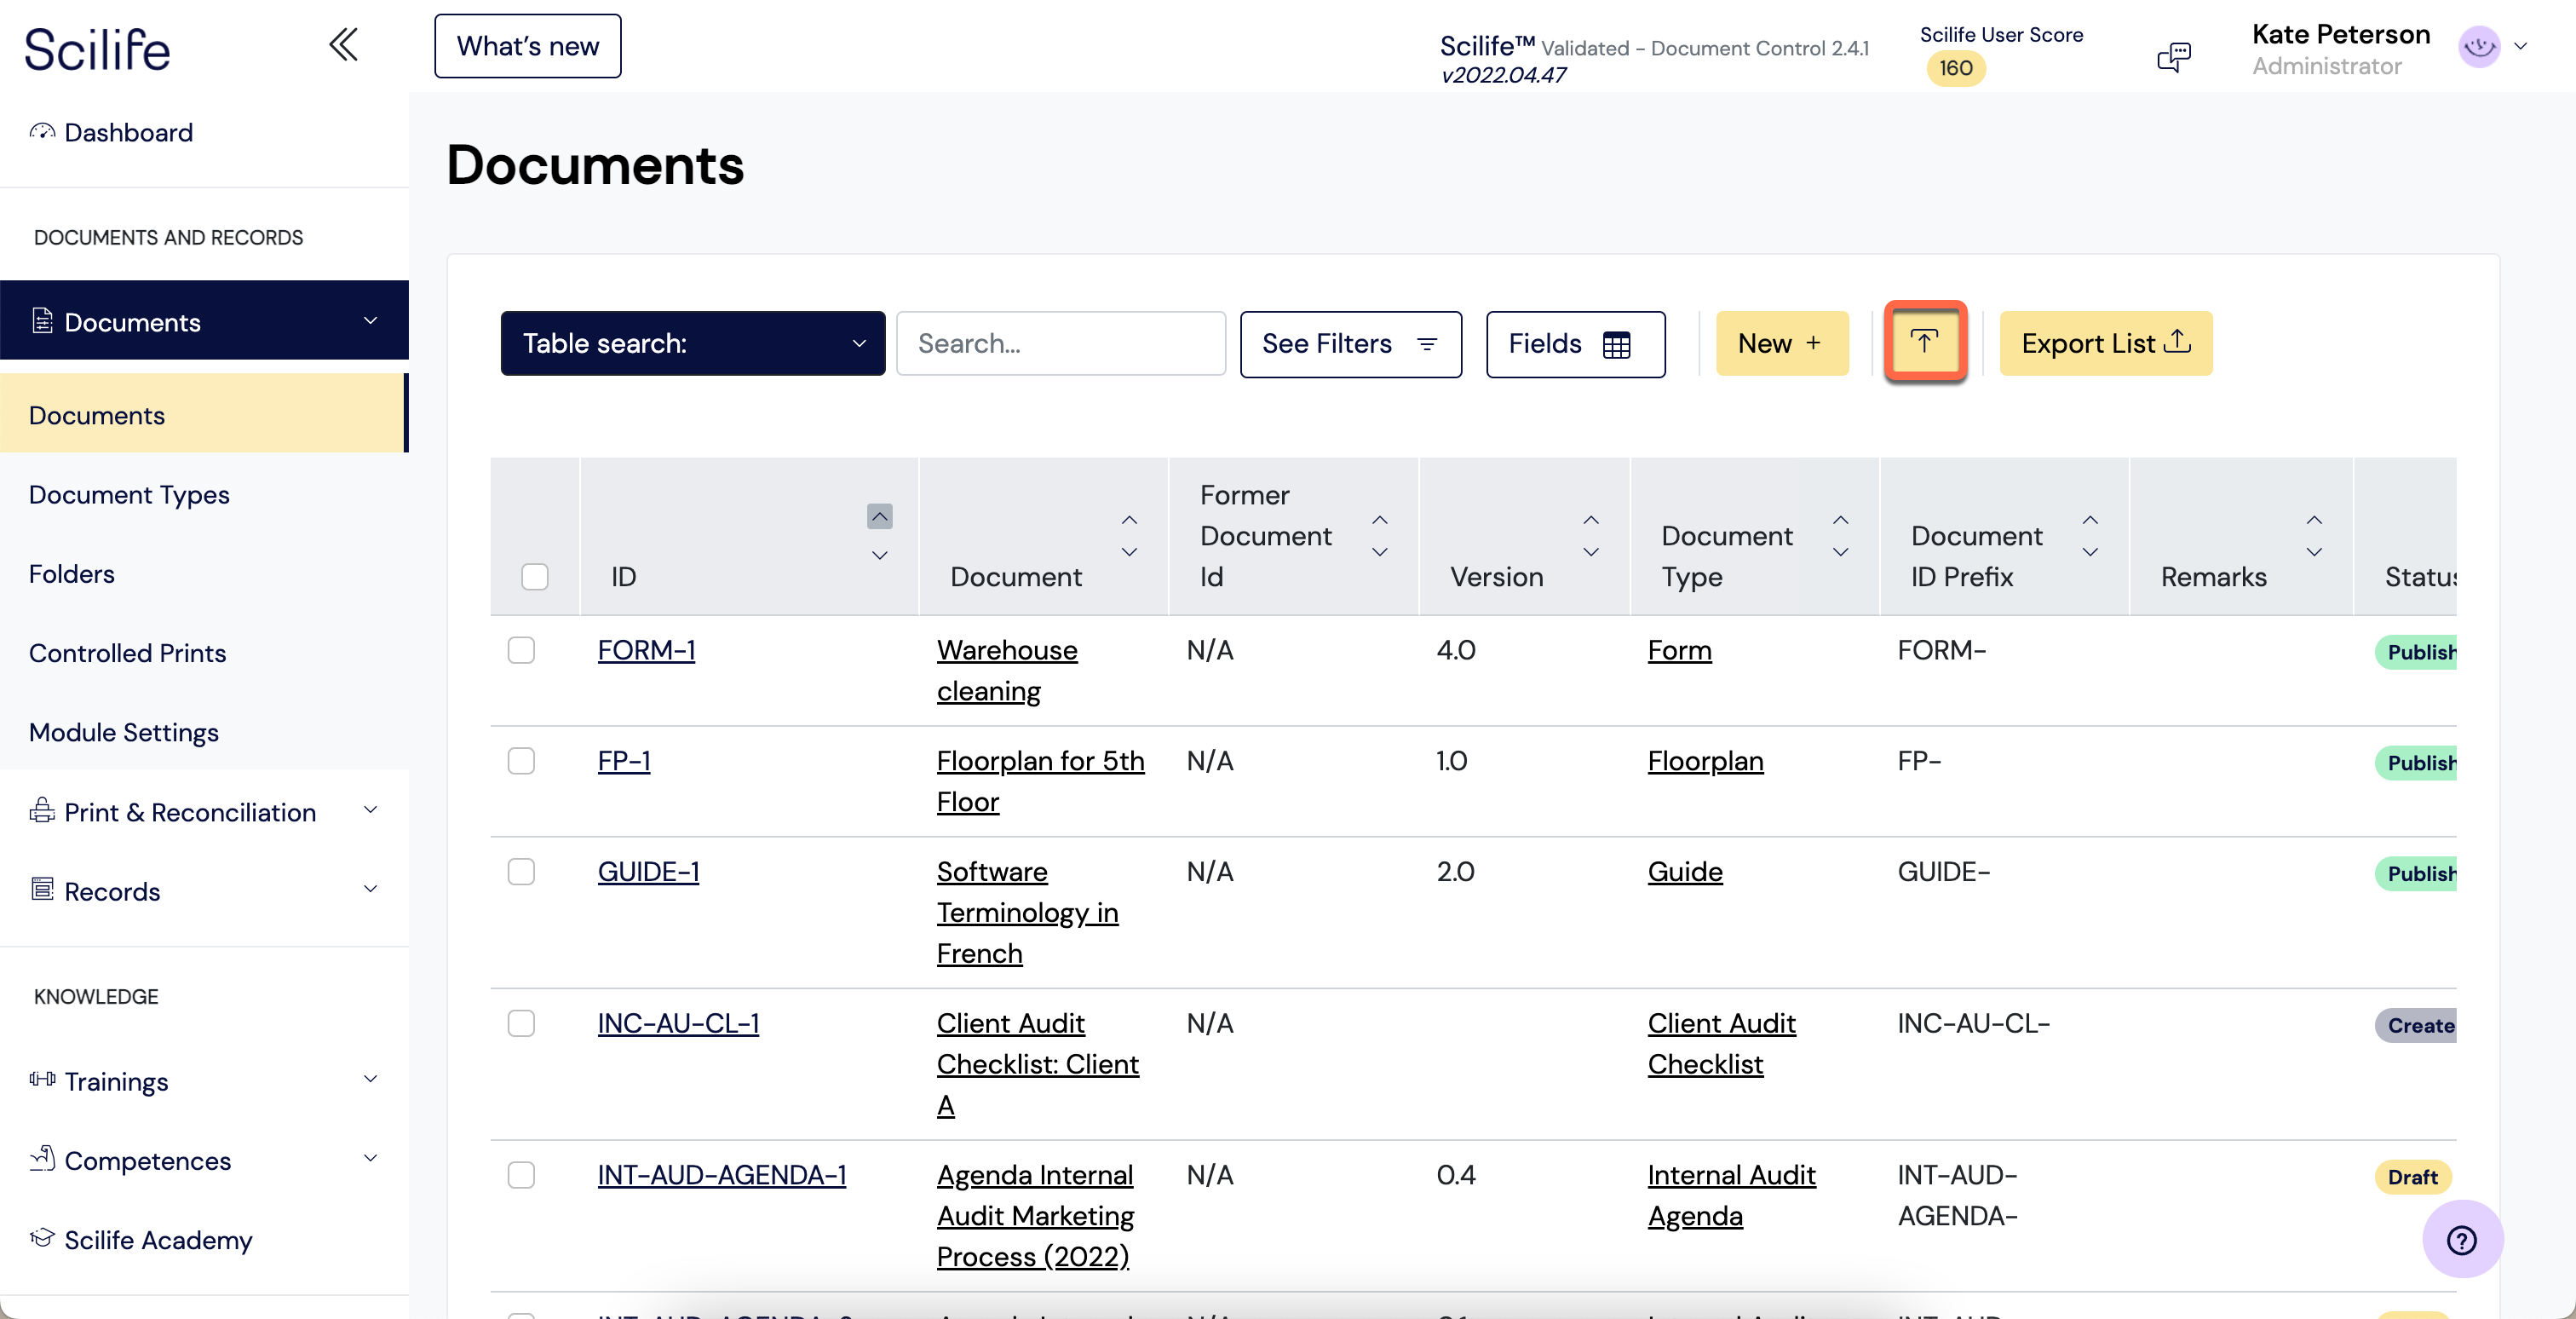Screen dimensions: 2576x1319
Task: Click the Scilife Academy graduation cap icon
Action: (x=42, y=1239)
